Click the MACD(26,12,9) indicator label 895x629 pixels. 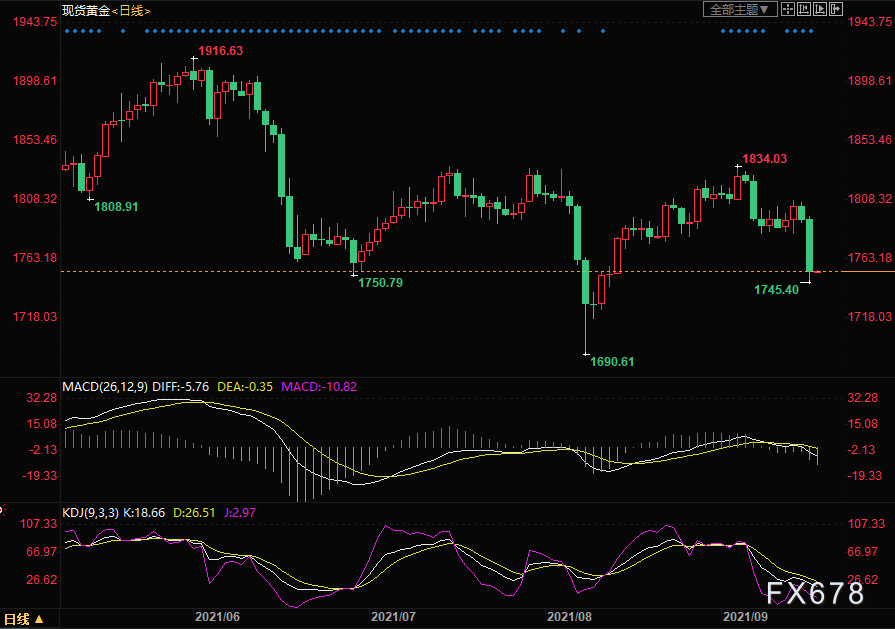pyautogui.click(x=104, y=387)
